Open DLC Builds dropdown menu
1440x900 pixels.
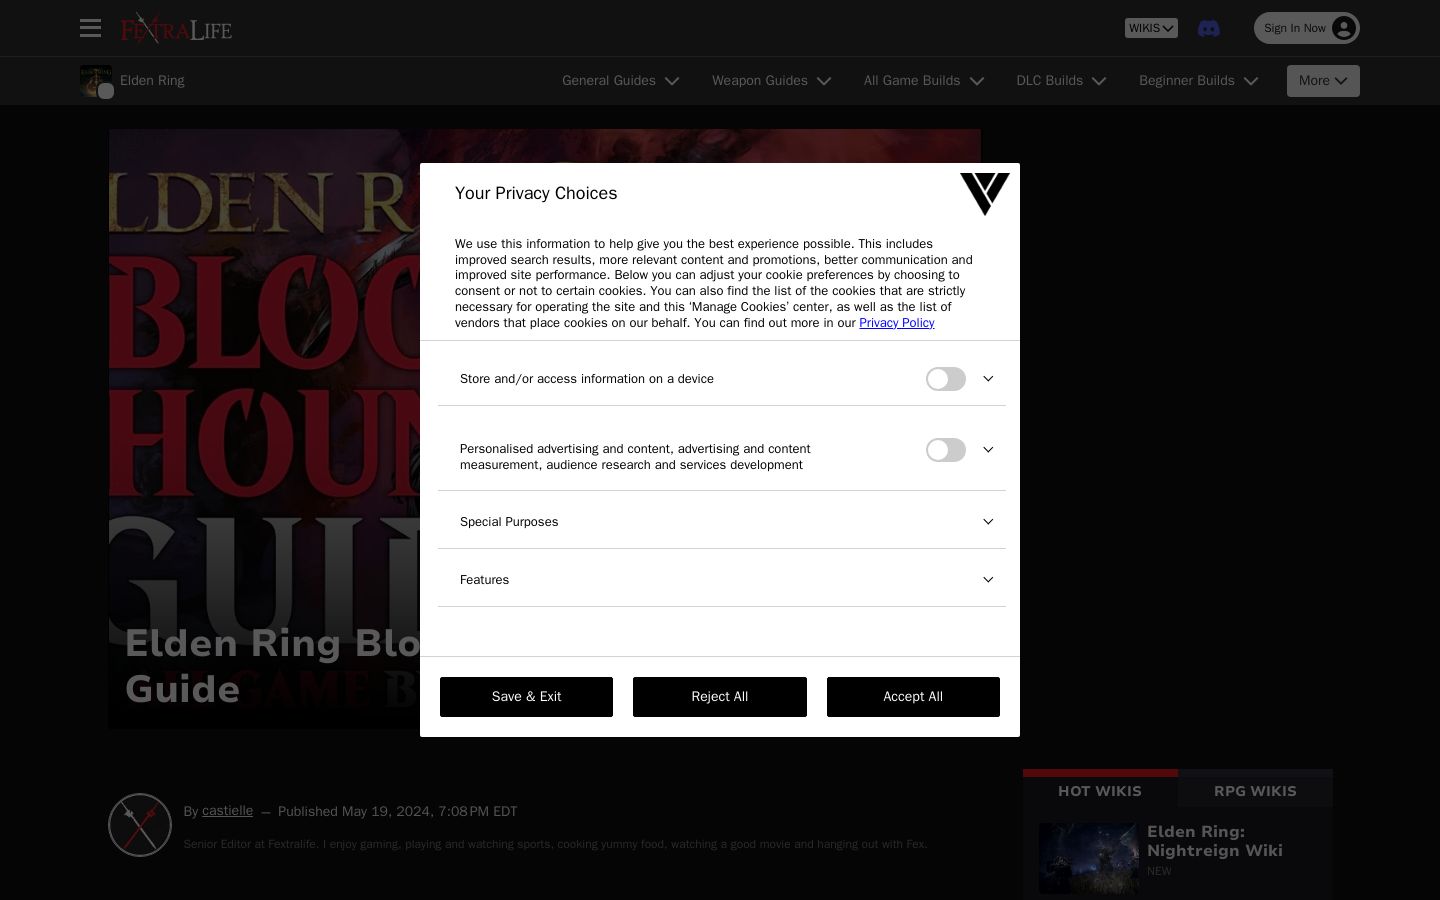[1062, 81]
